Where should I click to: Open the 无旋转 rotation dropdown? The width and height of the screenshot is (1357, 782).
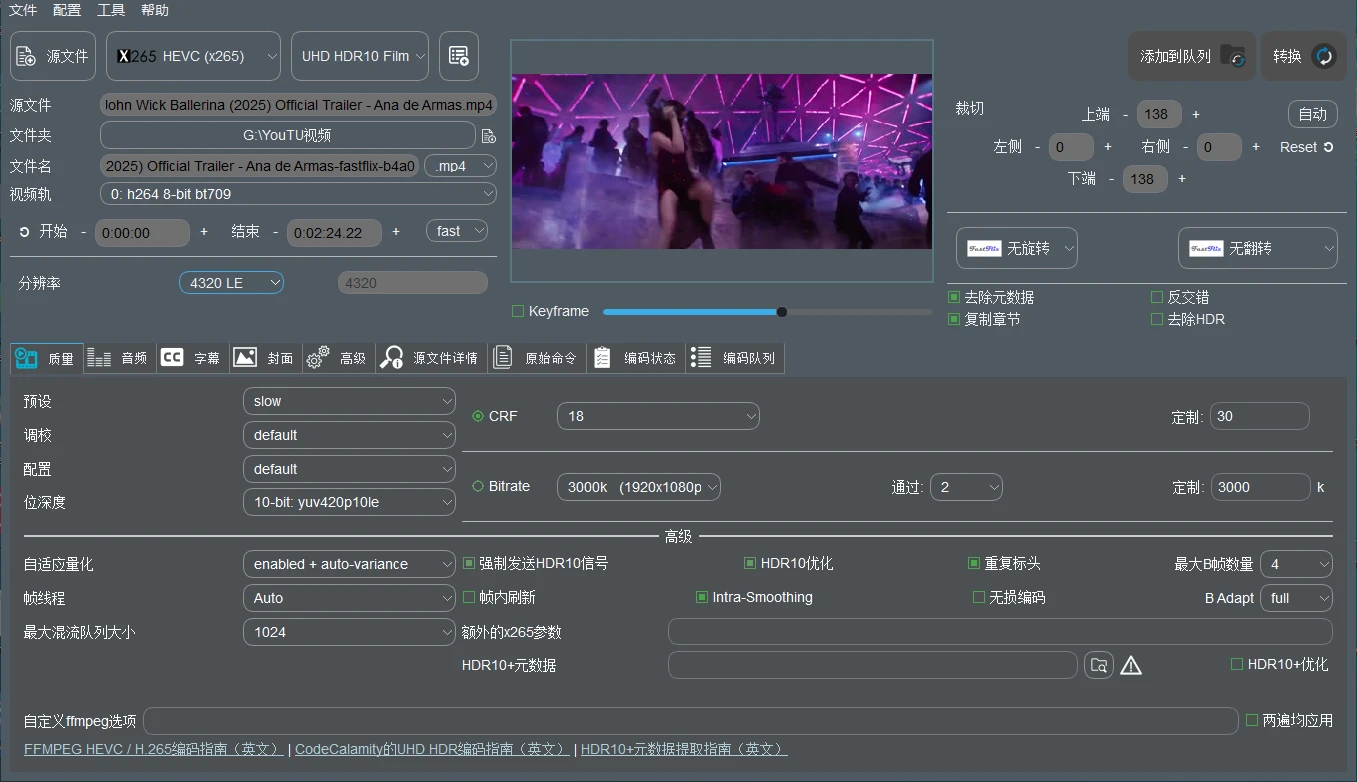(1016, 247)
